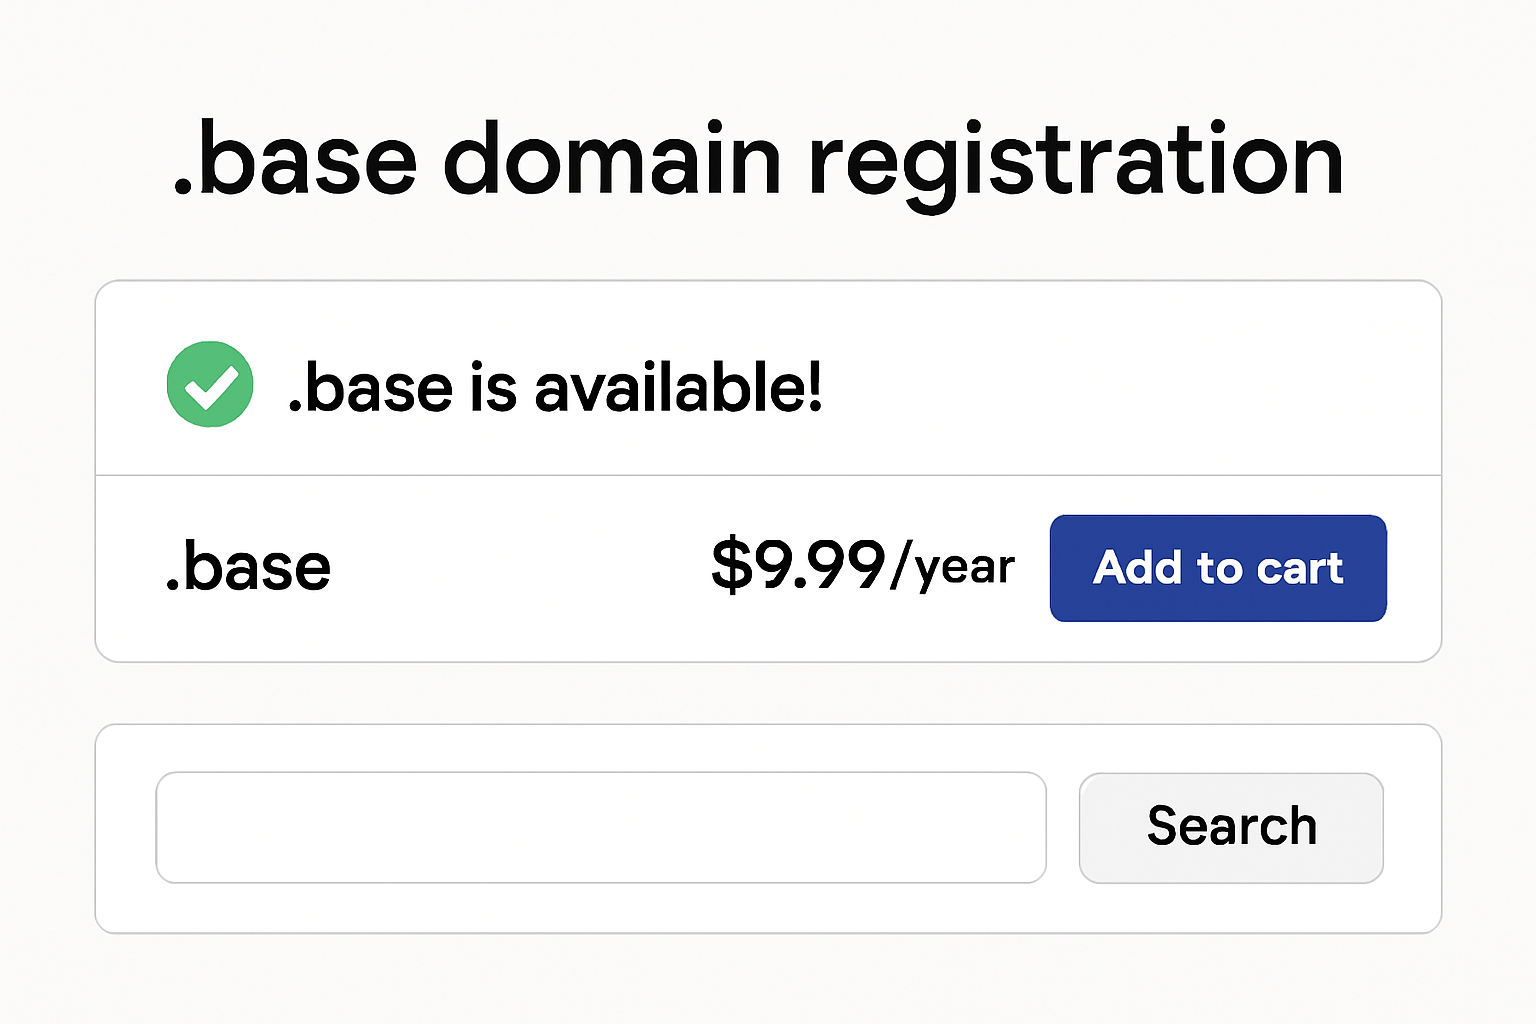Click the '.base is available!' status message
This screenshot has width=1536, height=1024.
555,386
